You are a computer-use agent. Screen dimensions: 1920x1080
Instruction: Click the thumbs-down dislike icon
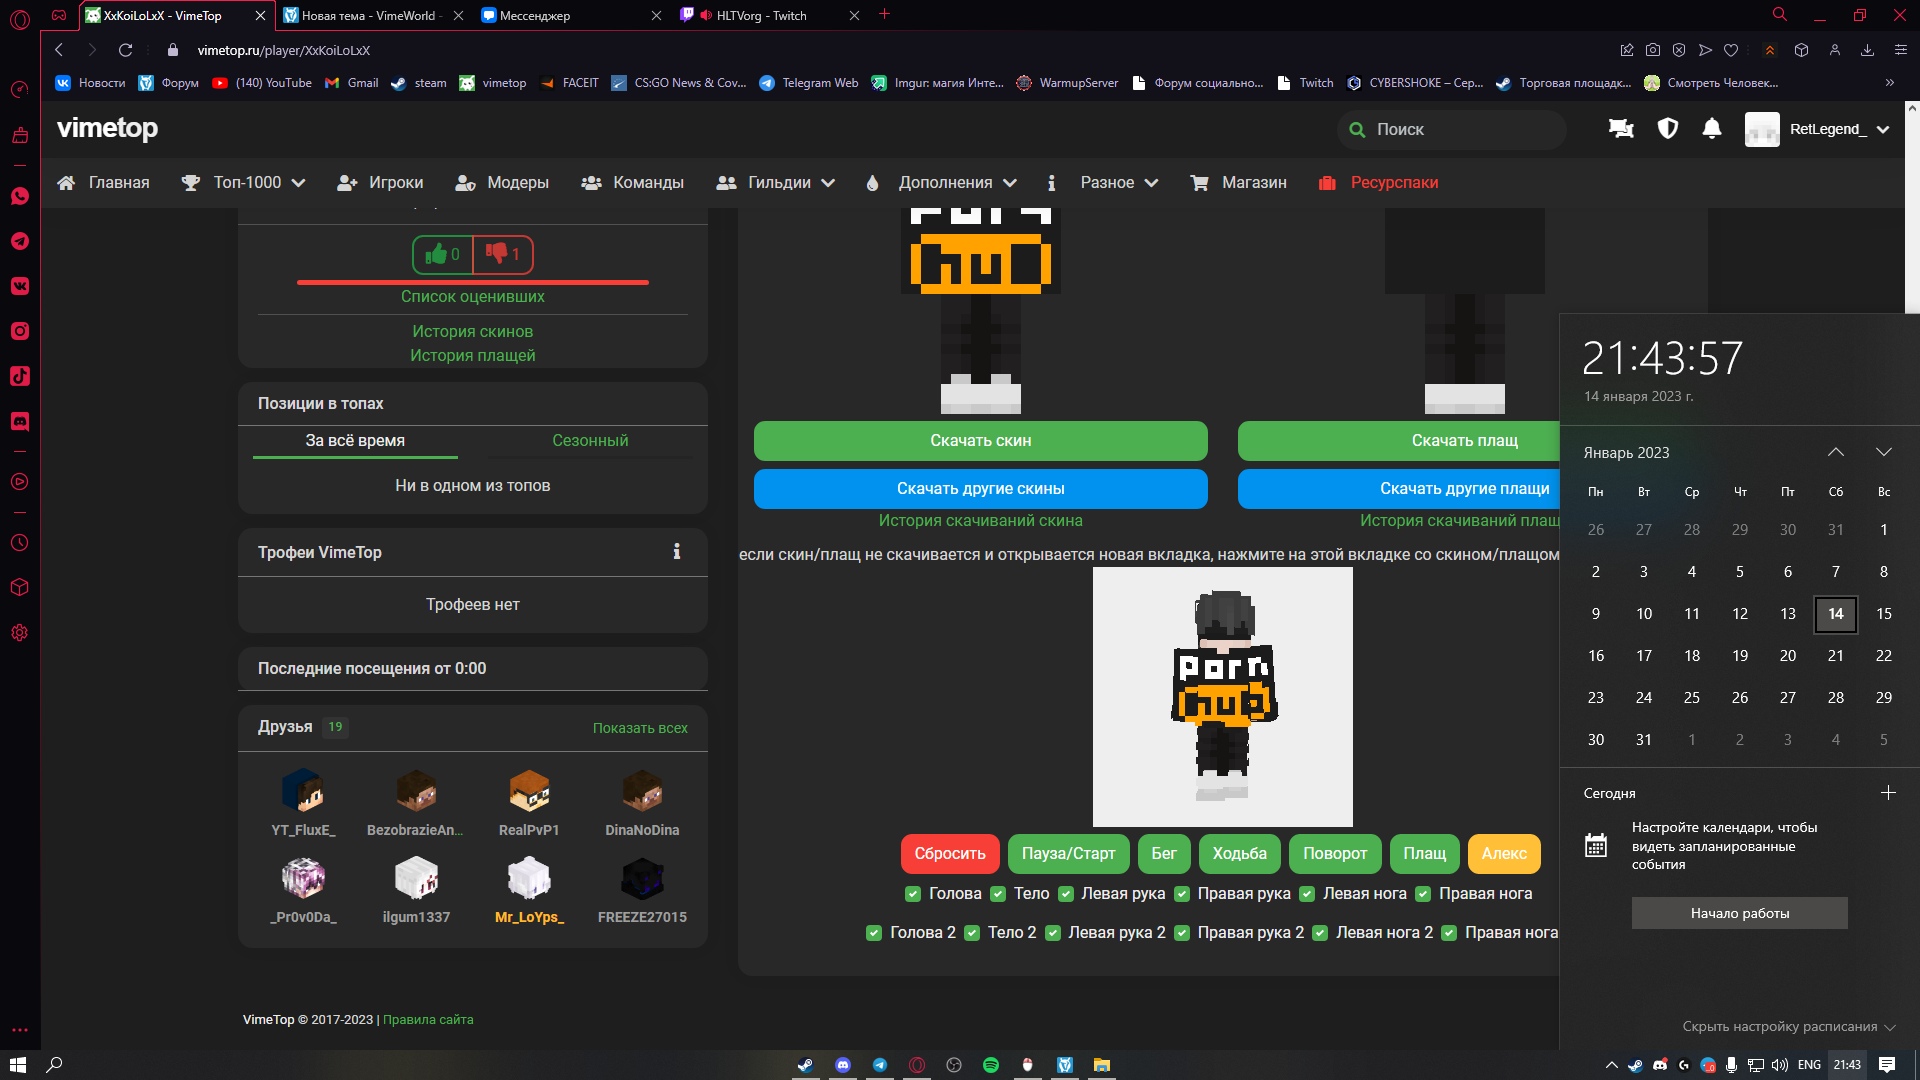click(x=496, y=254)
